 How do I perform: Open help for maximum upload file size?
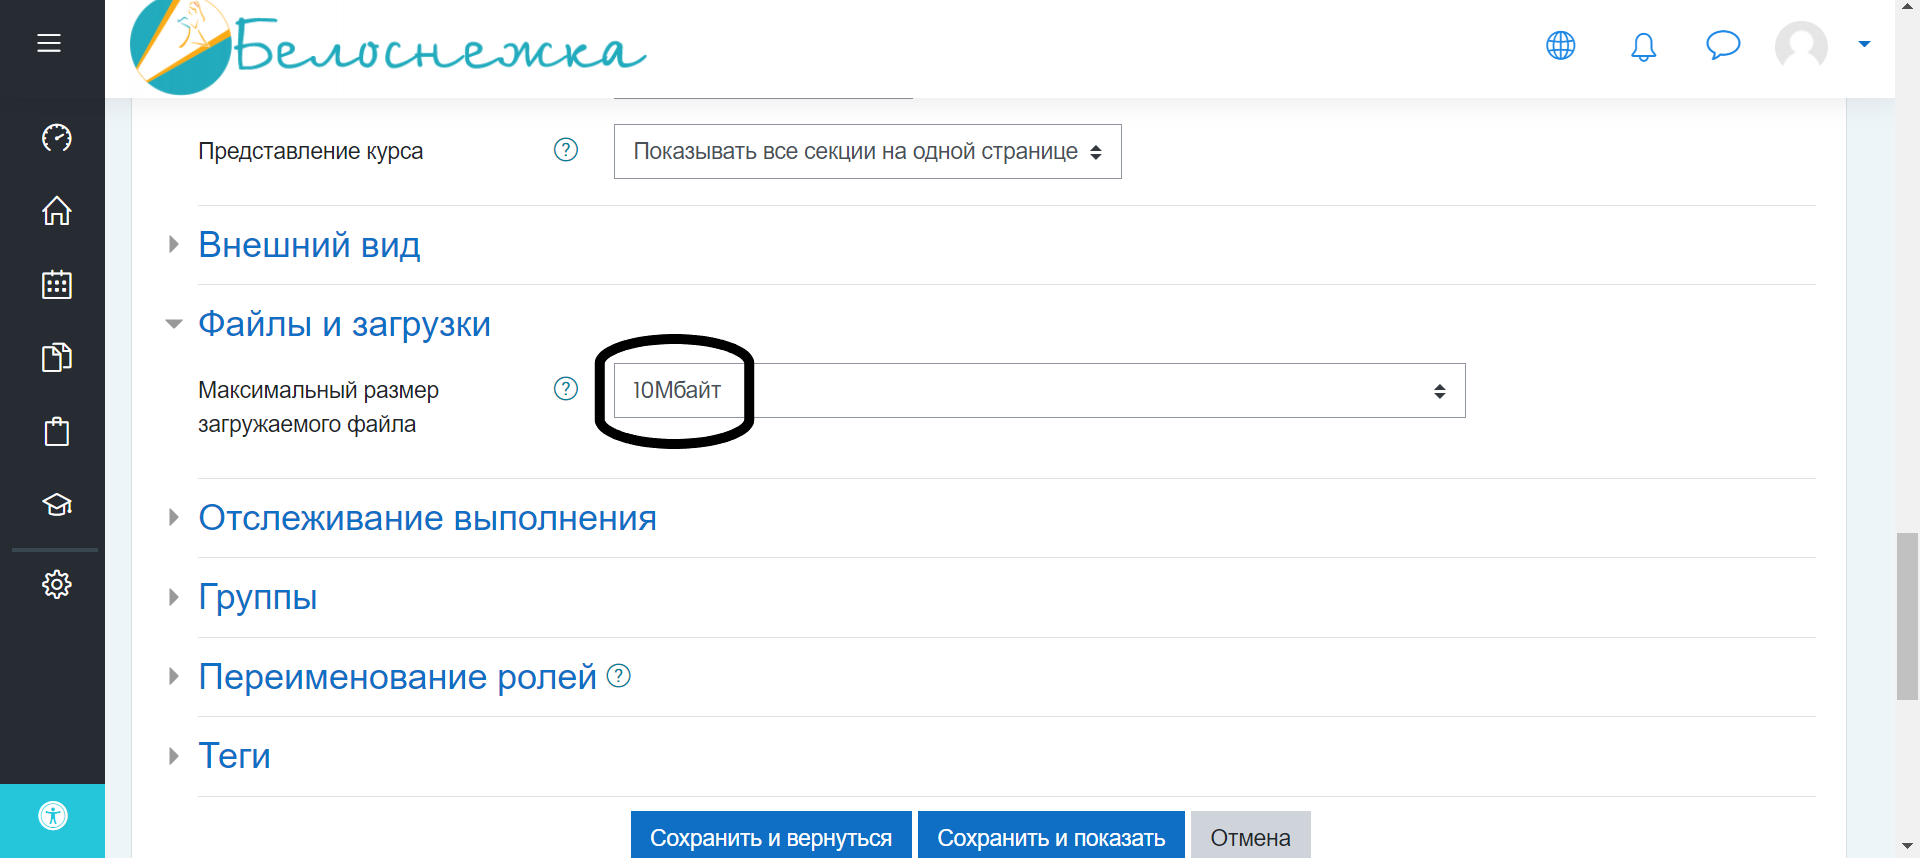coord(566,389)
